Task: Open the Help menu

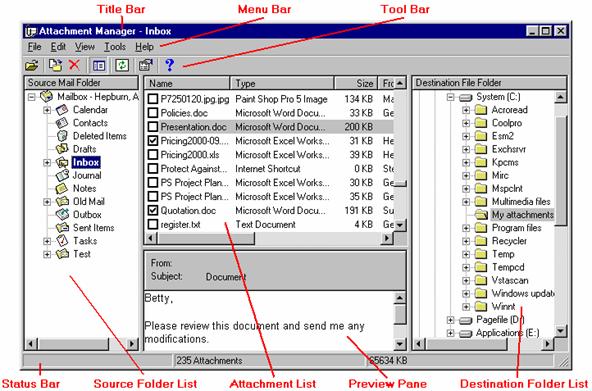Action: tap(144, 47)
